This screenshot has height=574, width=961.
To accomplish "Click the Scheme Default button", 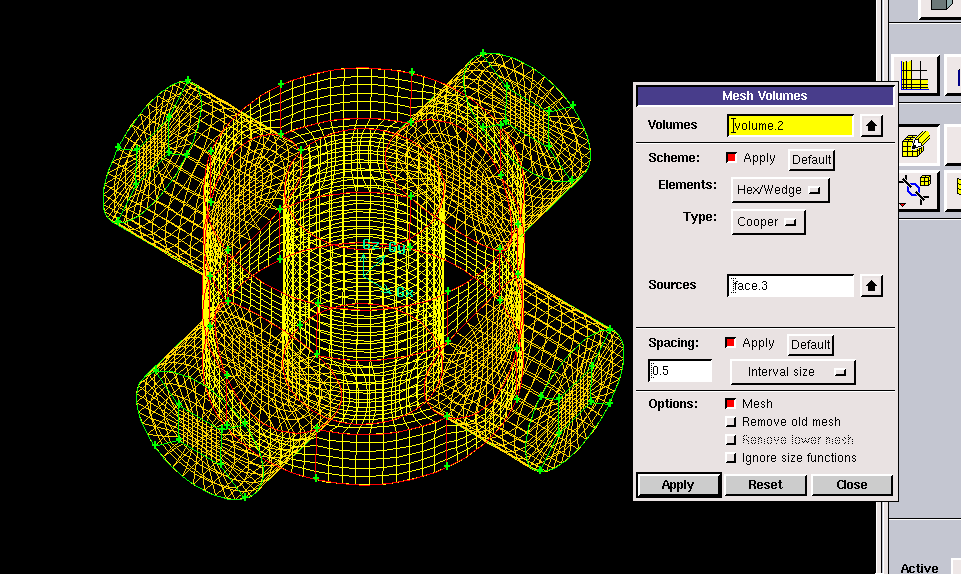I will (x=811, y=159).
